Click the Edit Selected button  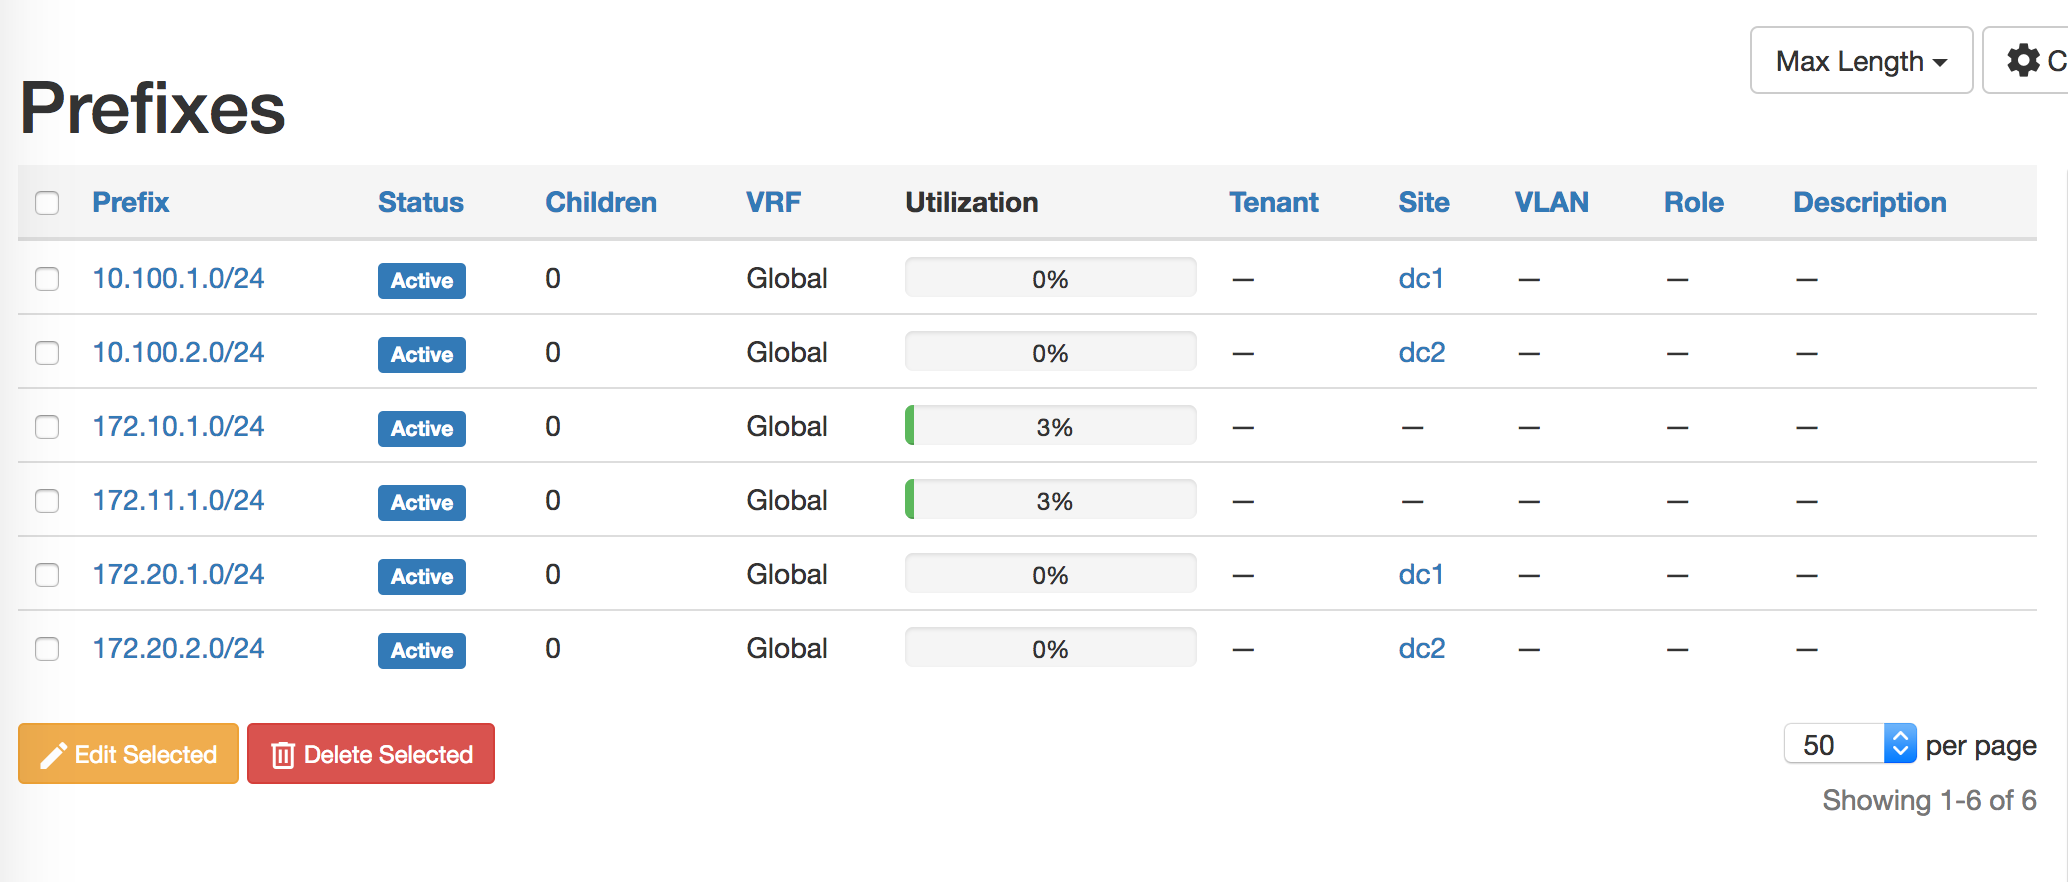coord(128,754)
